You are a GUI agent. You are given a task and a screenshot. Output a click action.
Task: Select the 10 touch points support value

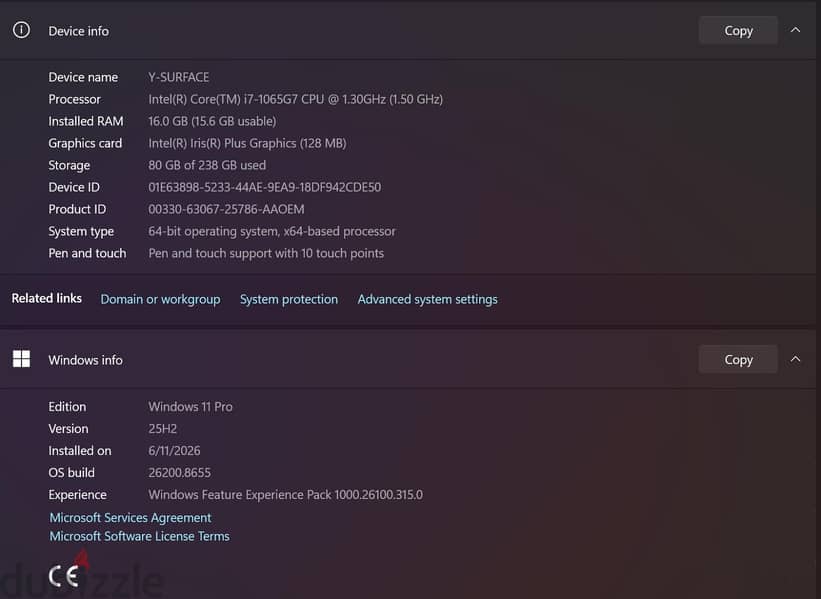pyautogui.click(x=266, y=253)
